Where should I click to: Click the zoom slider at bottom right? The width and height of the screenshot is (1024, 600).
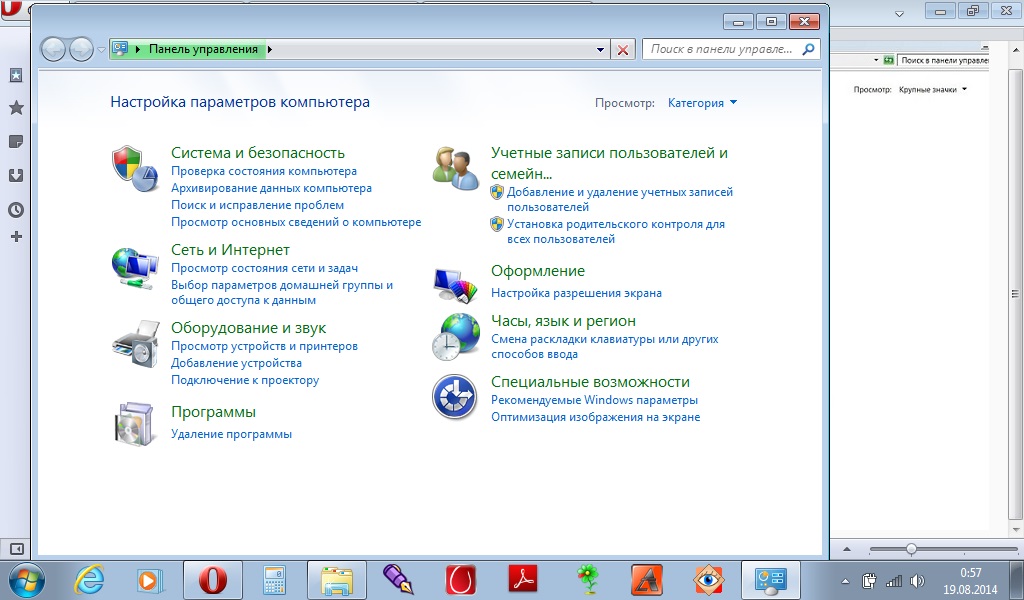point(911,549)
